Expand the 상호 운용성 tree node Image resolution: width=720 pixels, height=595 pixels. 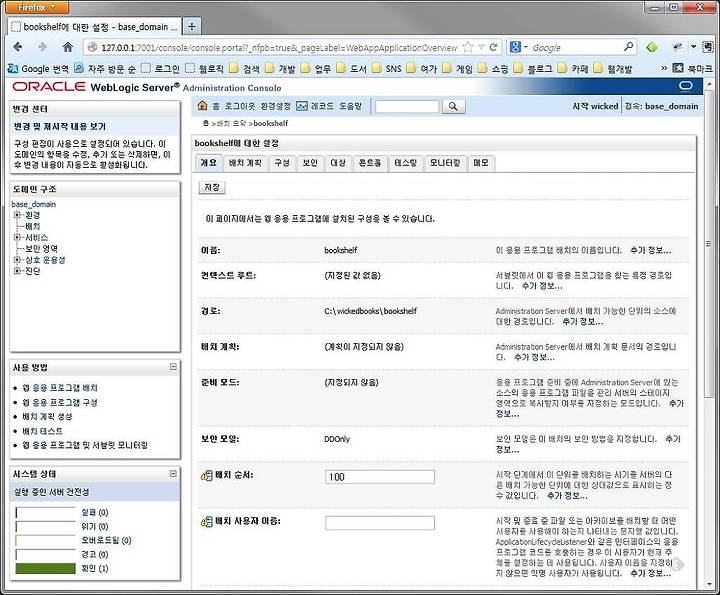click(17, 260)
